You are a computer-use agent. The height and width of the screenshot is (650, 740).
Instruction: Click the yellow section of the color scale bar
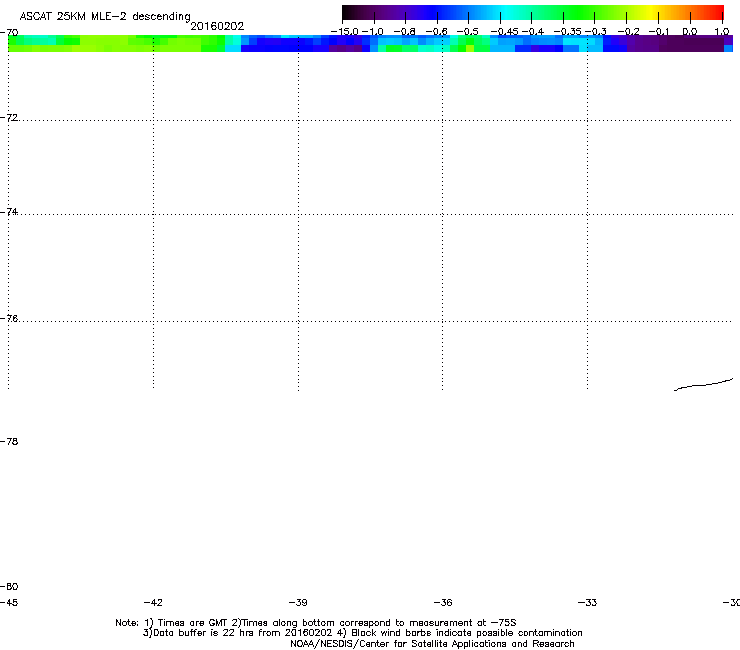click(652, 12)
